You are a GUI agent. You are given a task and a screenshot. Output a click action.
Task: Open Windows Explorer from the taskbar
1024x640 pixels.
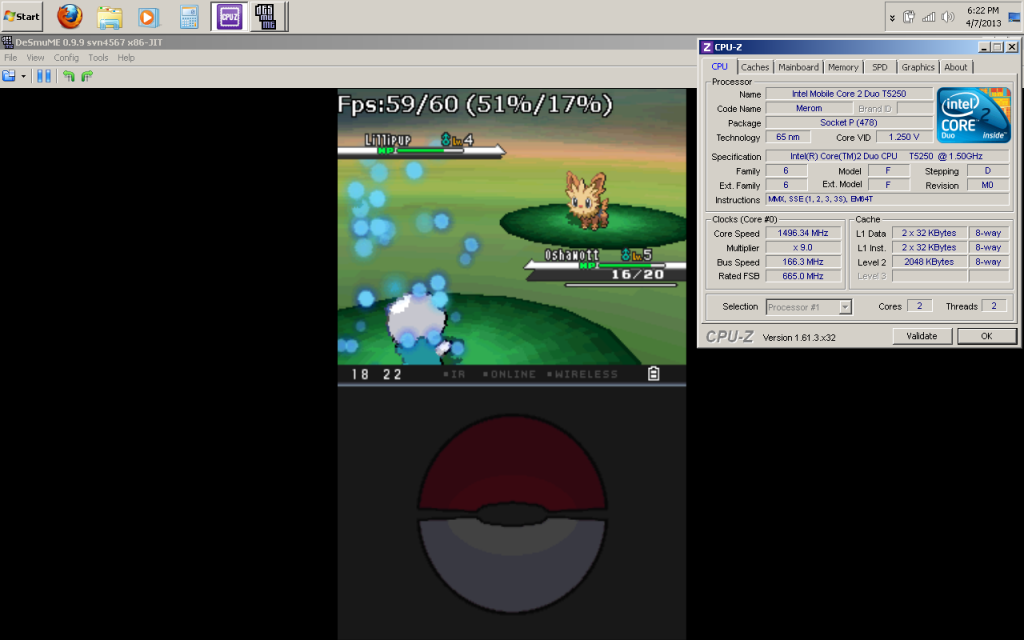(110, 17)
